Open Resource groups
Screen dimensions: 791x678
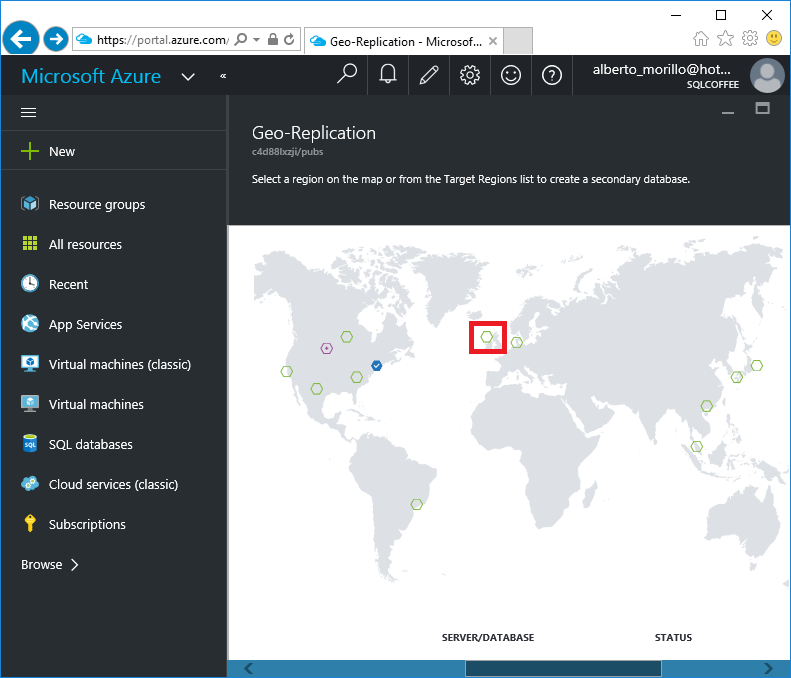point(113,204)
